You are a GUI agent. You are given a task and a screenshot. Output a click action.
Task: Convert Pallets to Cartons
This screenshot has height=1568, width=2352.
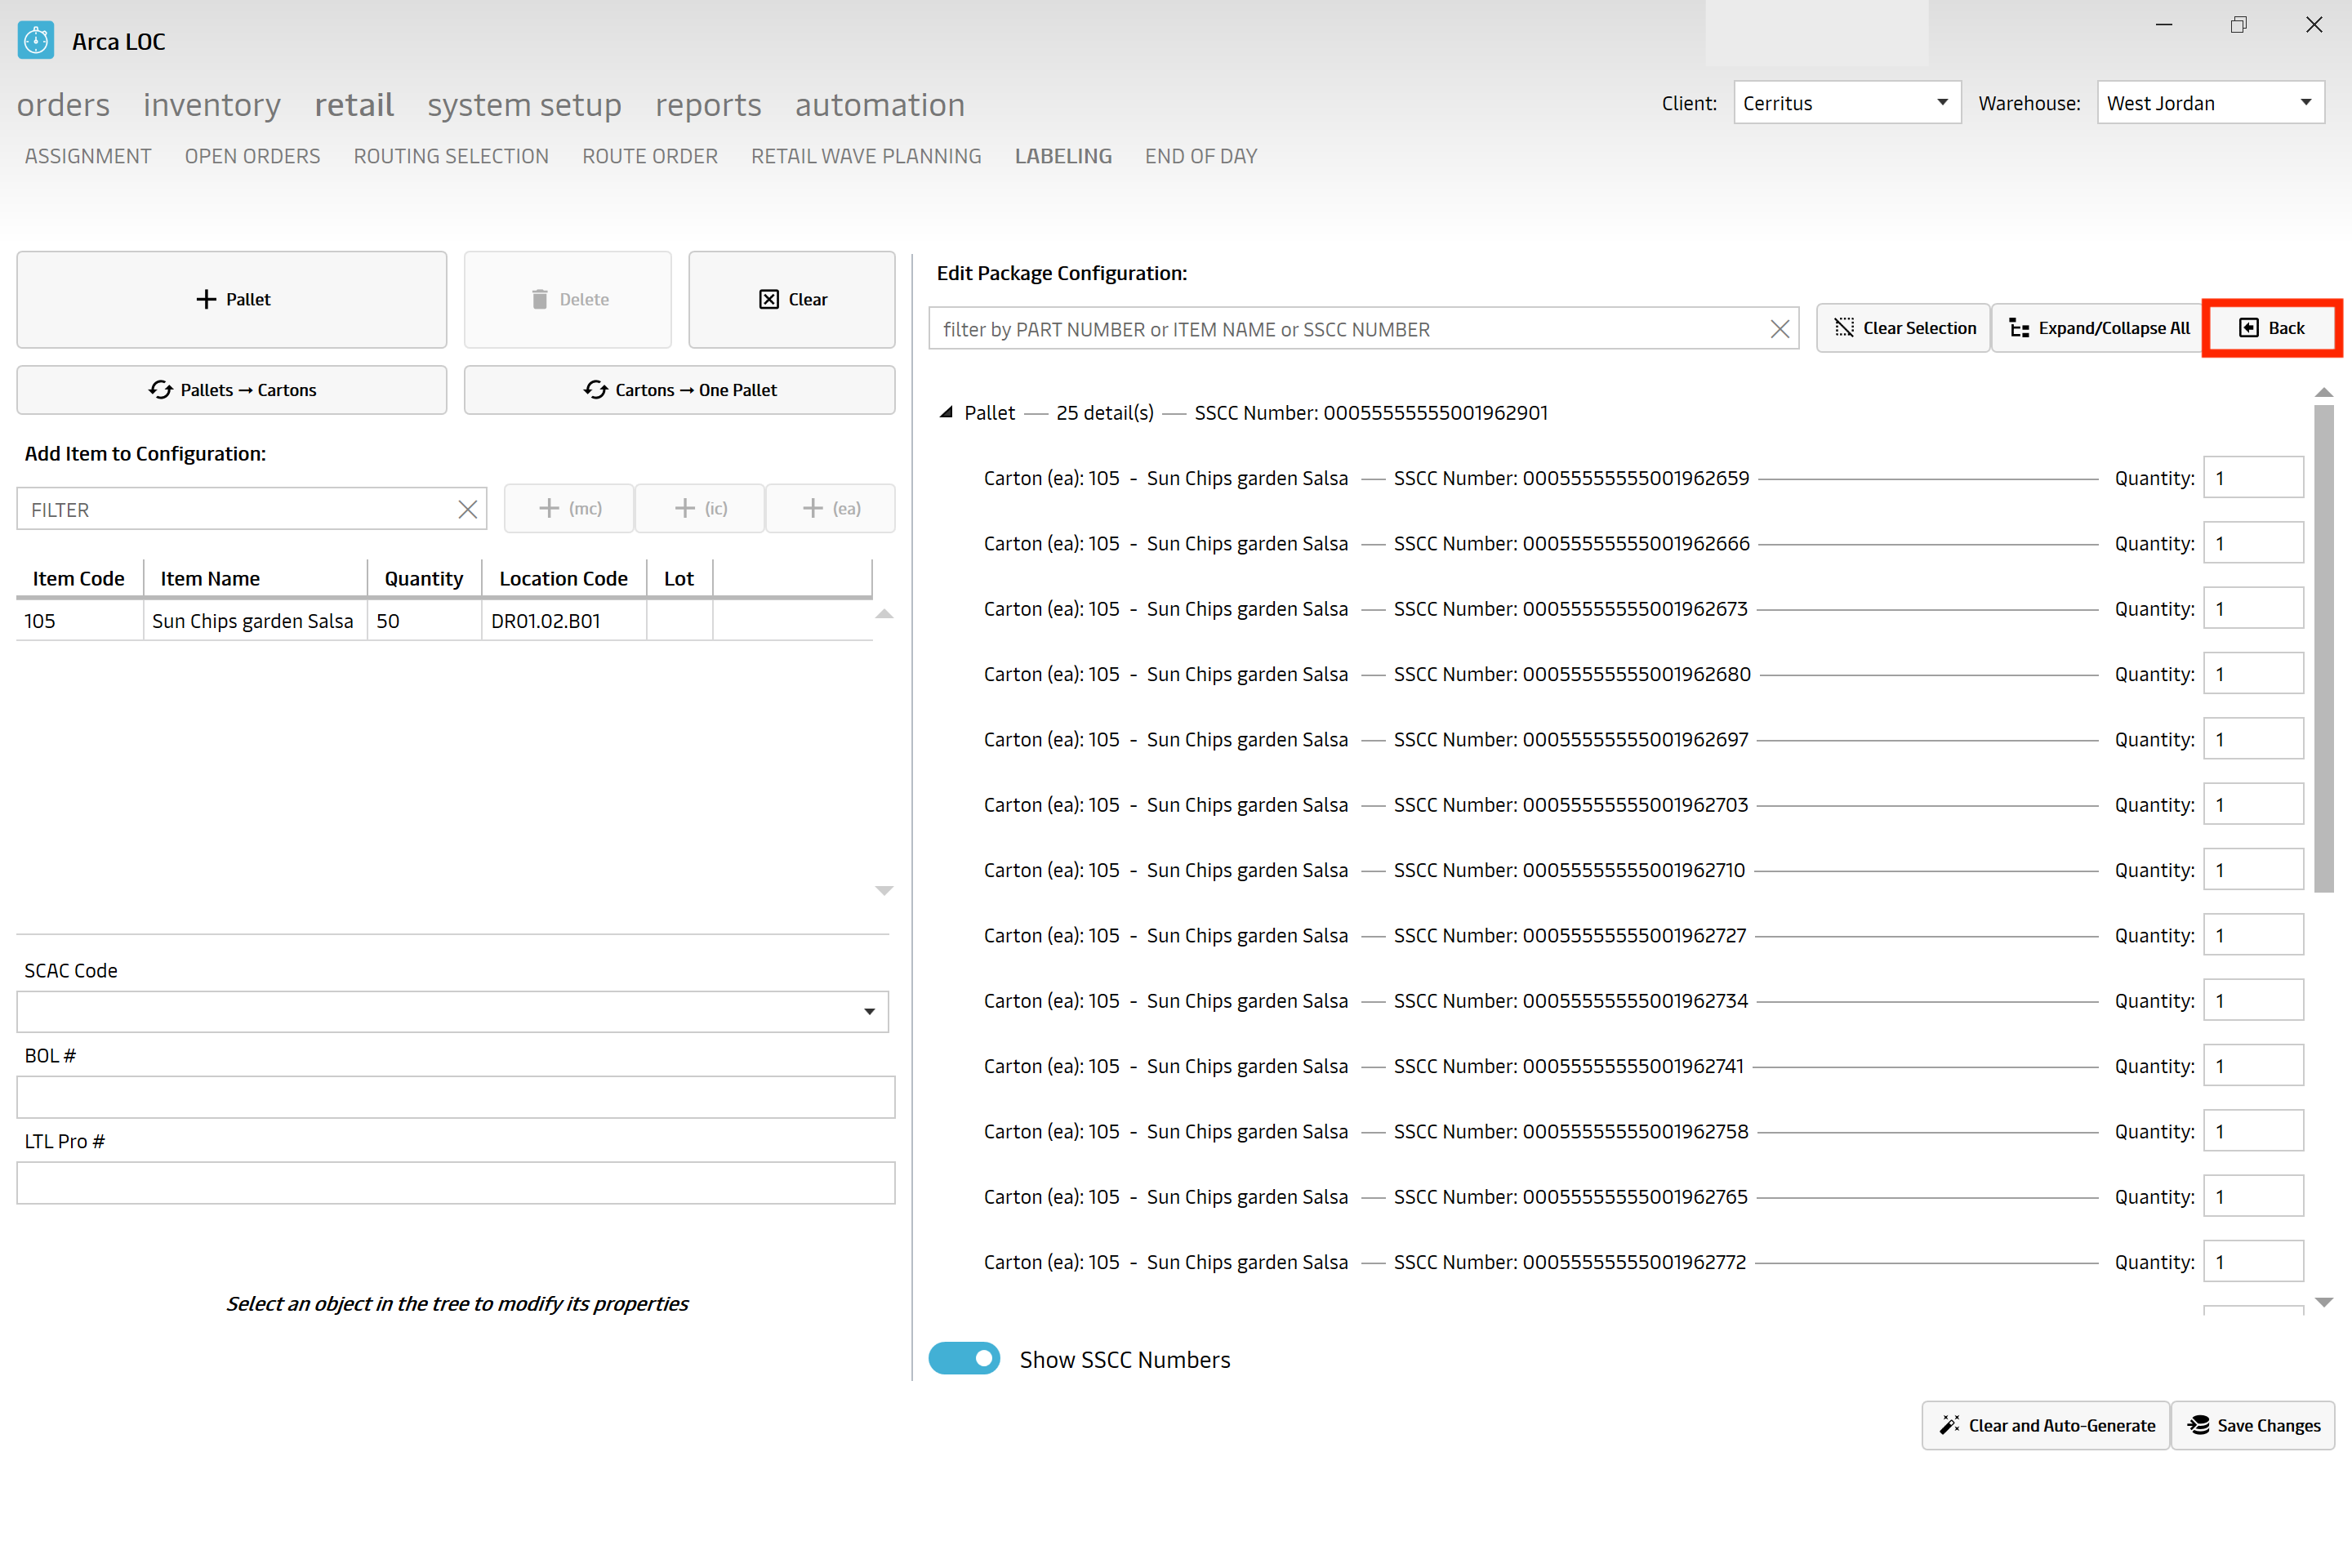point(232,390)
